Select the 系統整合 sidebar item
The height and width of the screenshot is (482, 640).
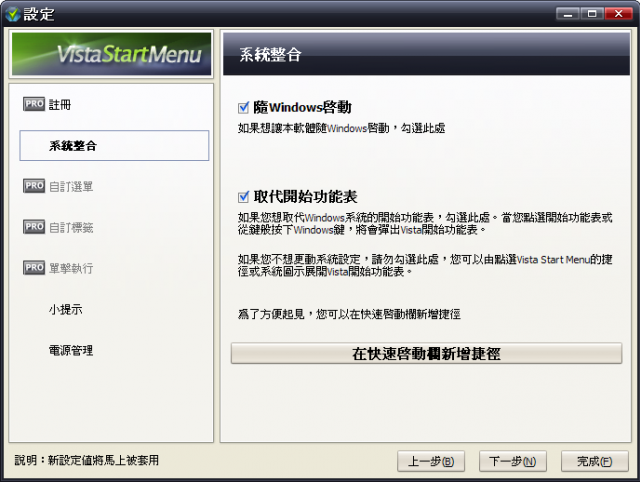click(114, 146)
